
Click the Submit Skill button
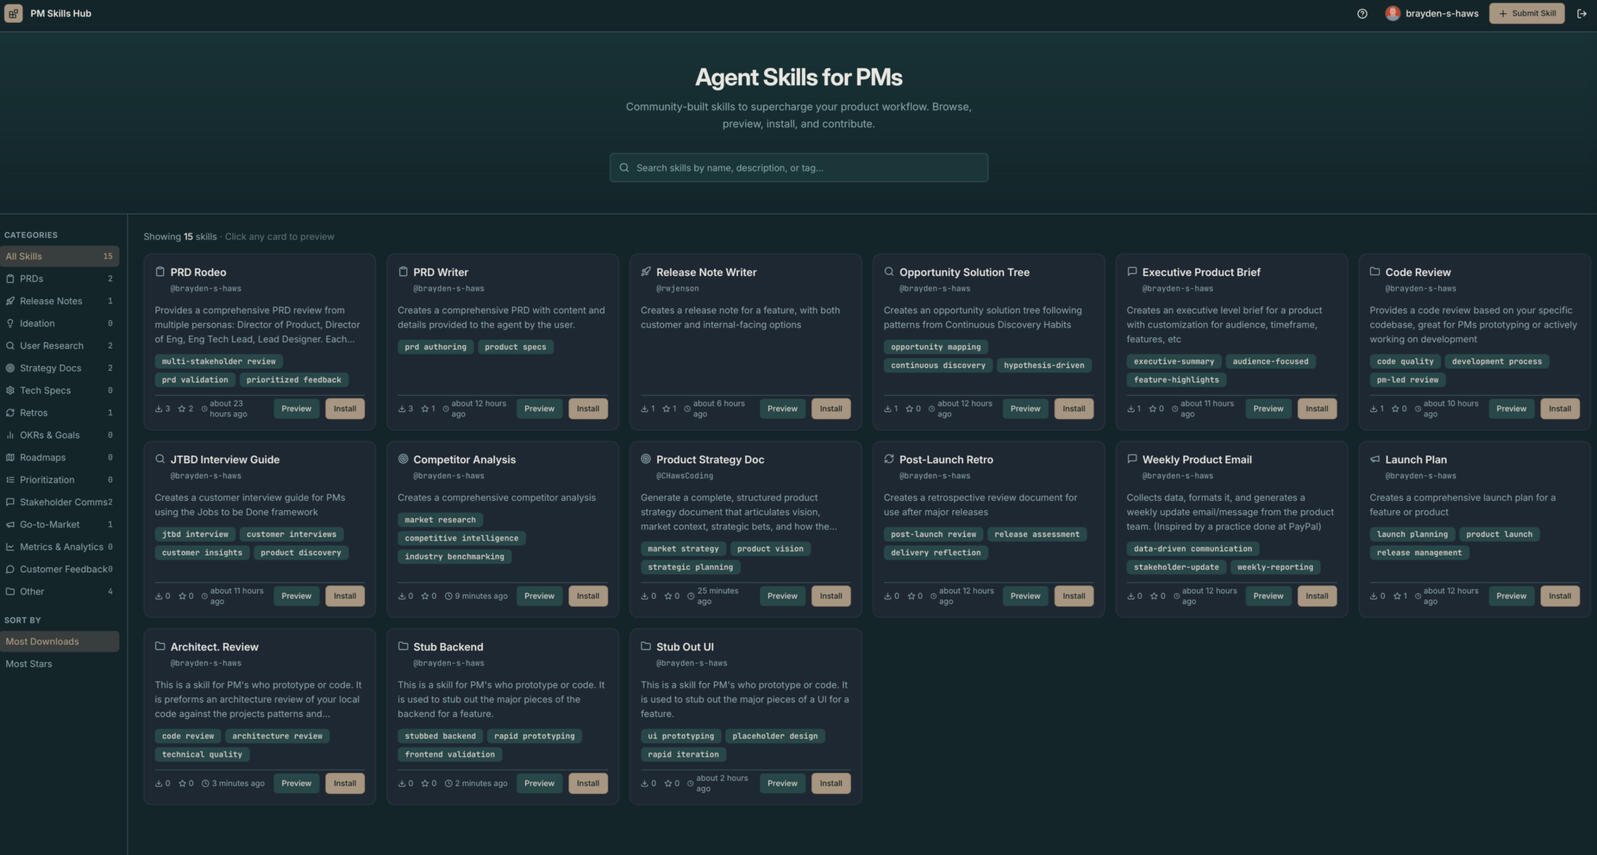point(1526,13)
